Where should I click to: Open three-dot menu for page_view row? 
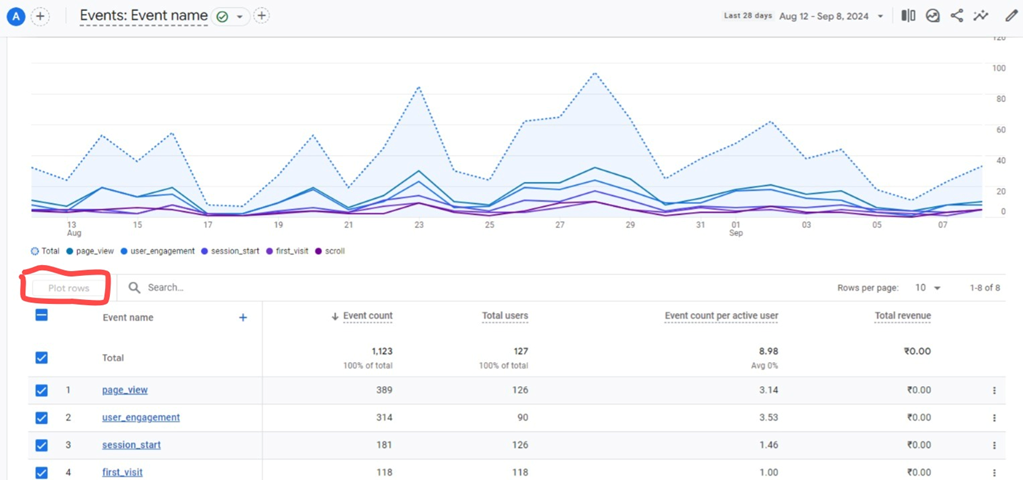click(x=994, y=391)
